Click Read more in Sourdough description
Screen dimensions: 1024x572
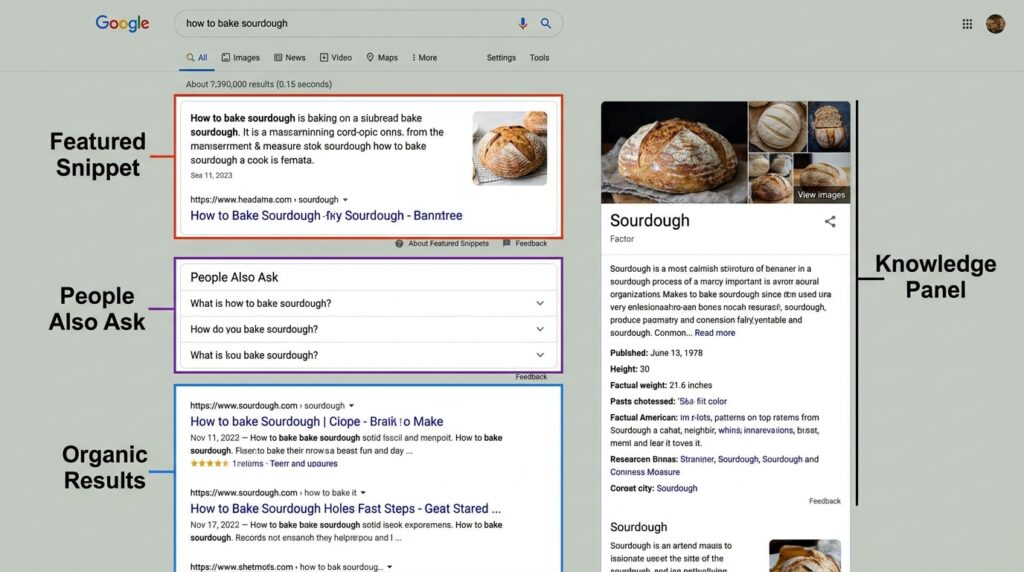click(x=714, y=333)
